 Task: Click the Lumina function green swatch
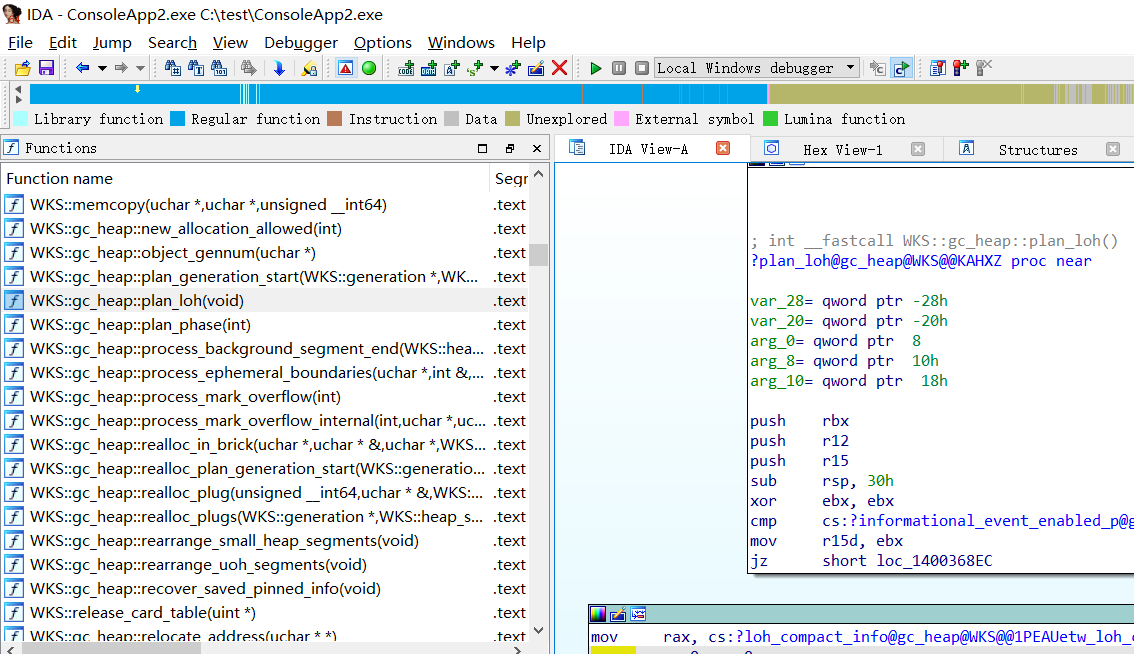770,119
